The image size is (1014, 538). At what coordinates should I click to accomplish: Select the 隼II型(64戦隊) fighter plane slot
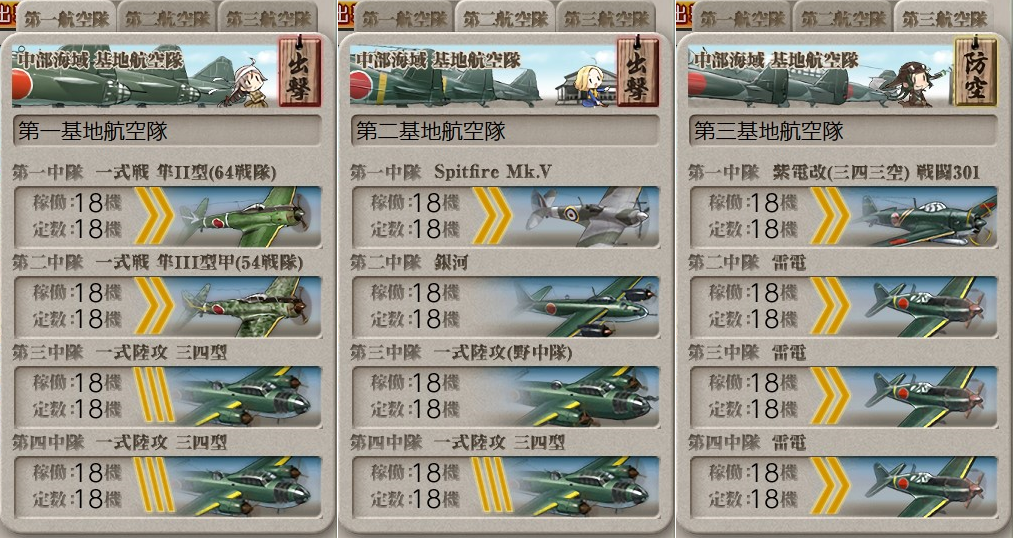[167, 217]
